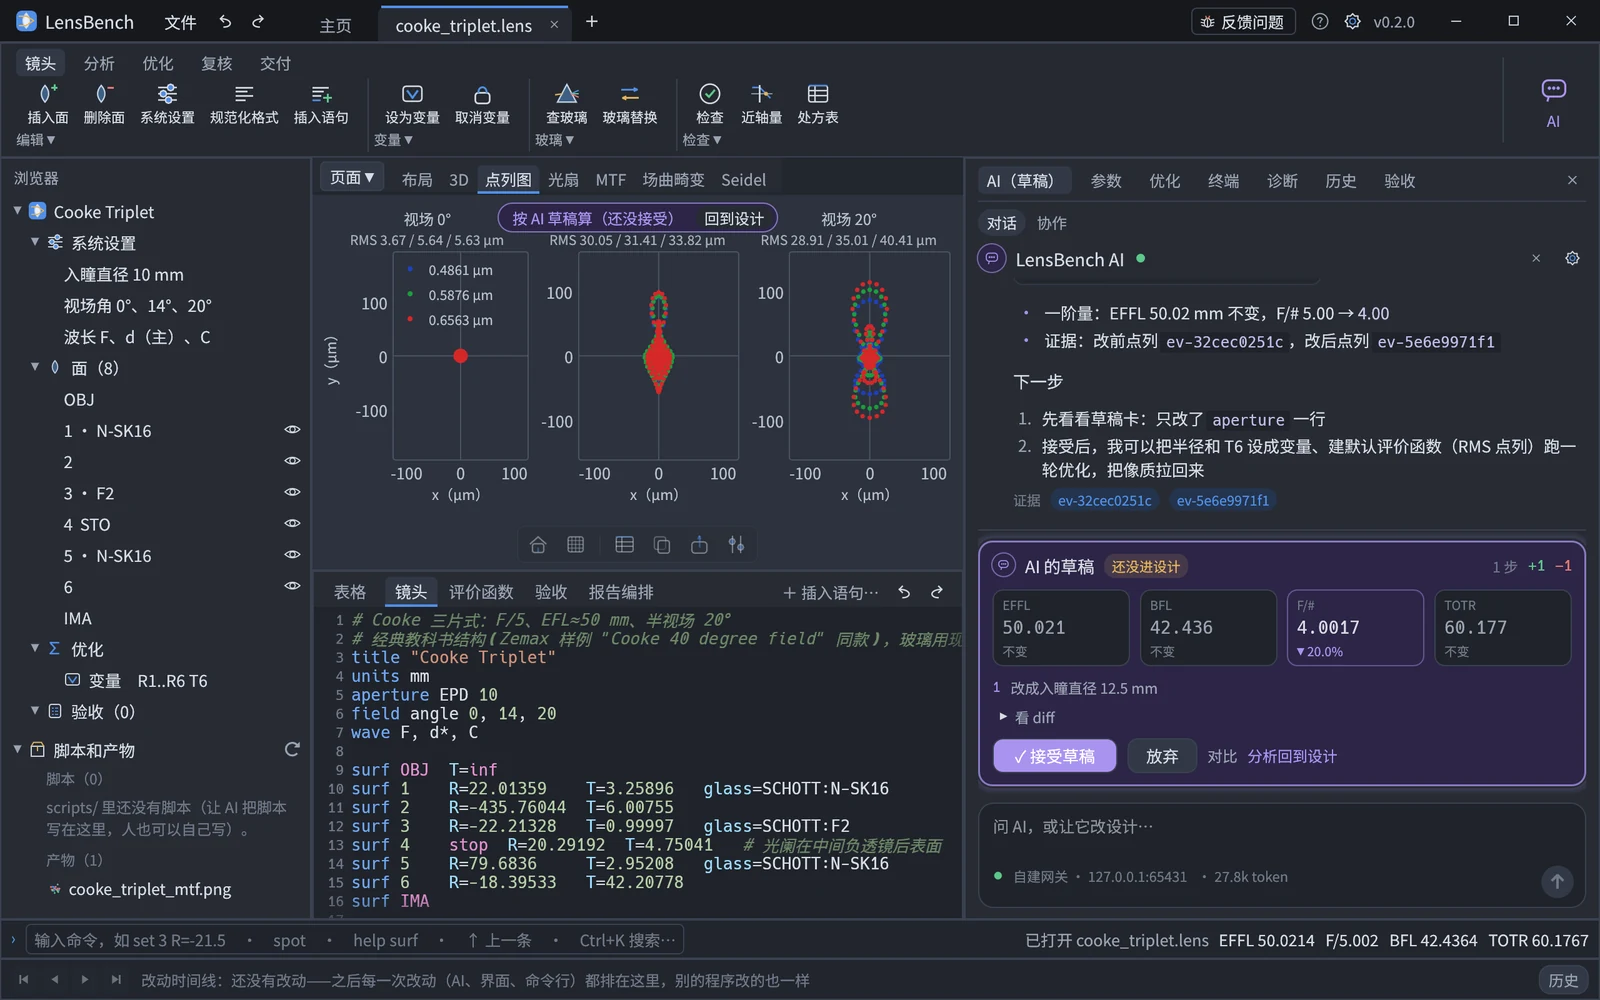Discard the draft with 放弃
The image size is (1600, 1000).
[1161, 756]
